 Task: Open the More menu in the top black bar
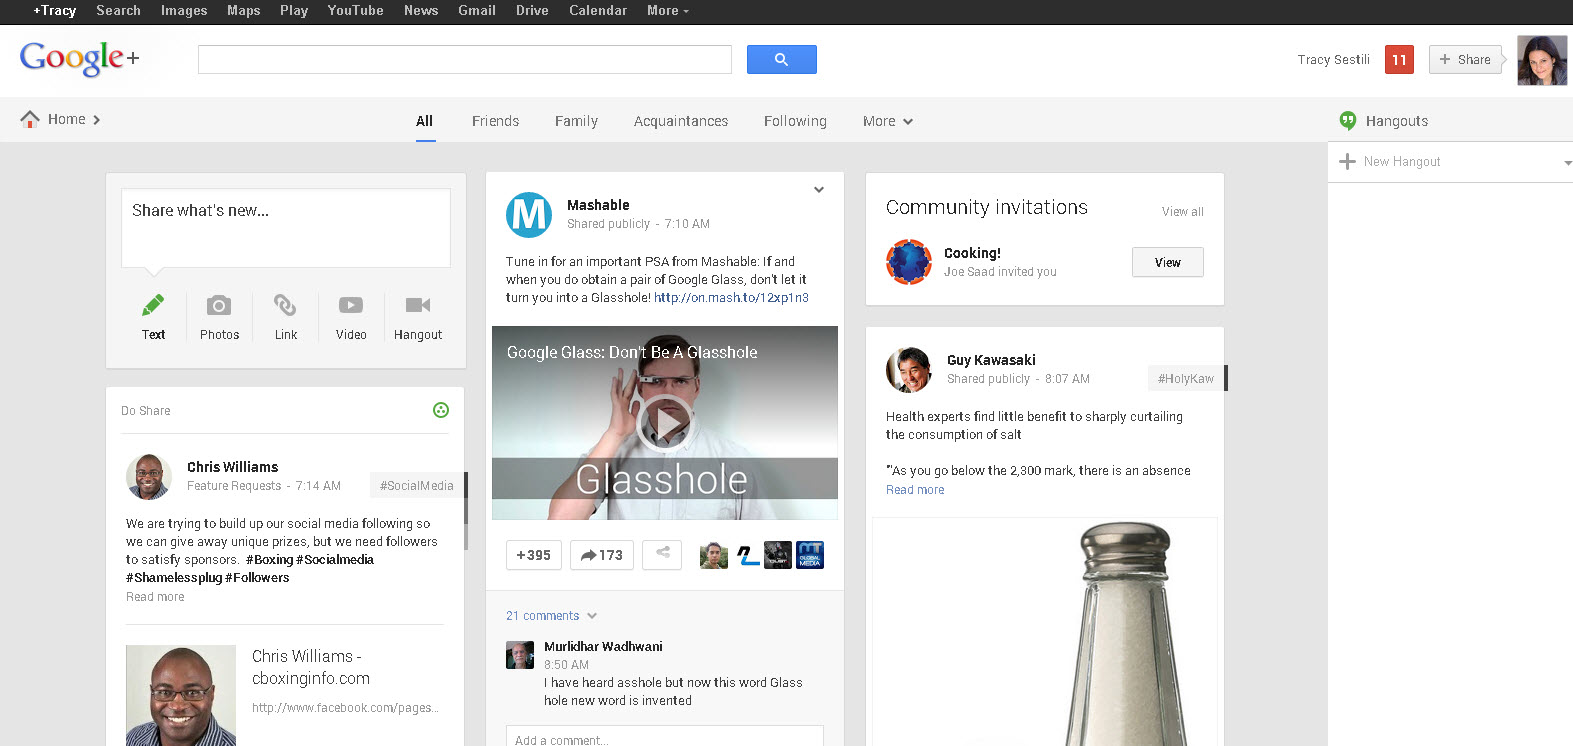click(x=668, y=10)
